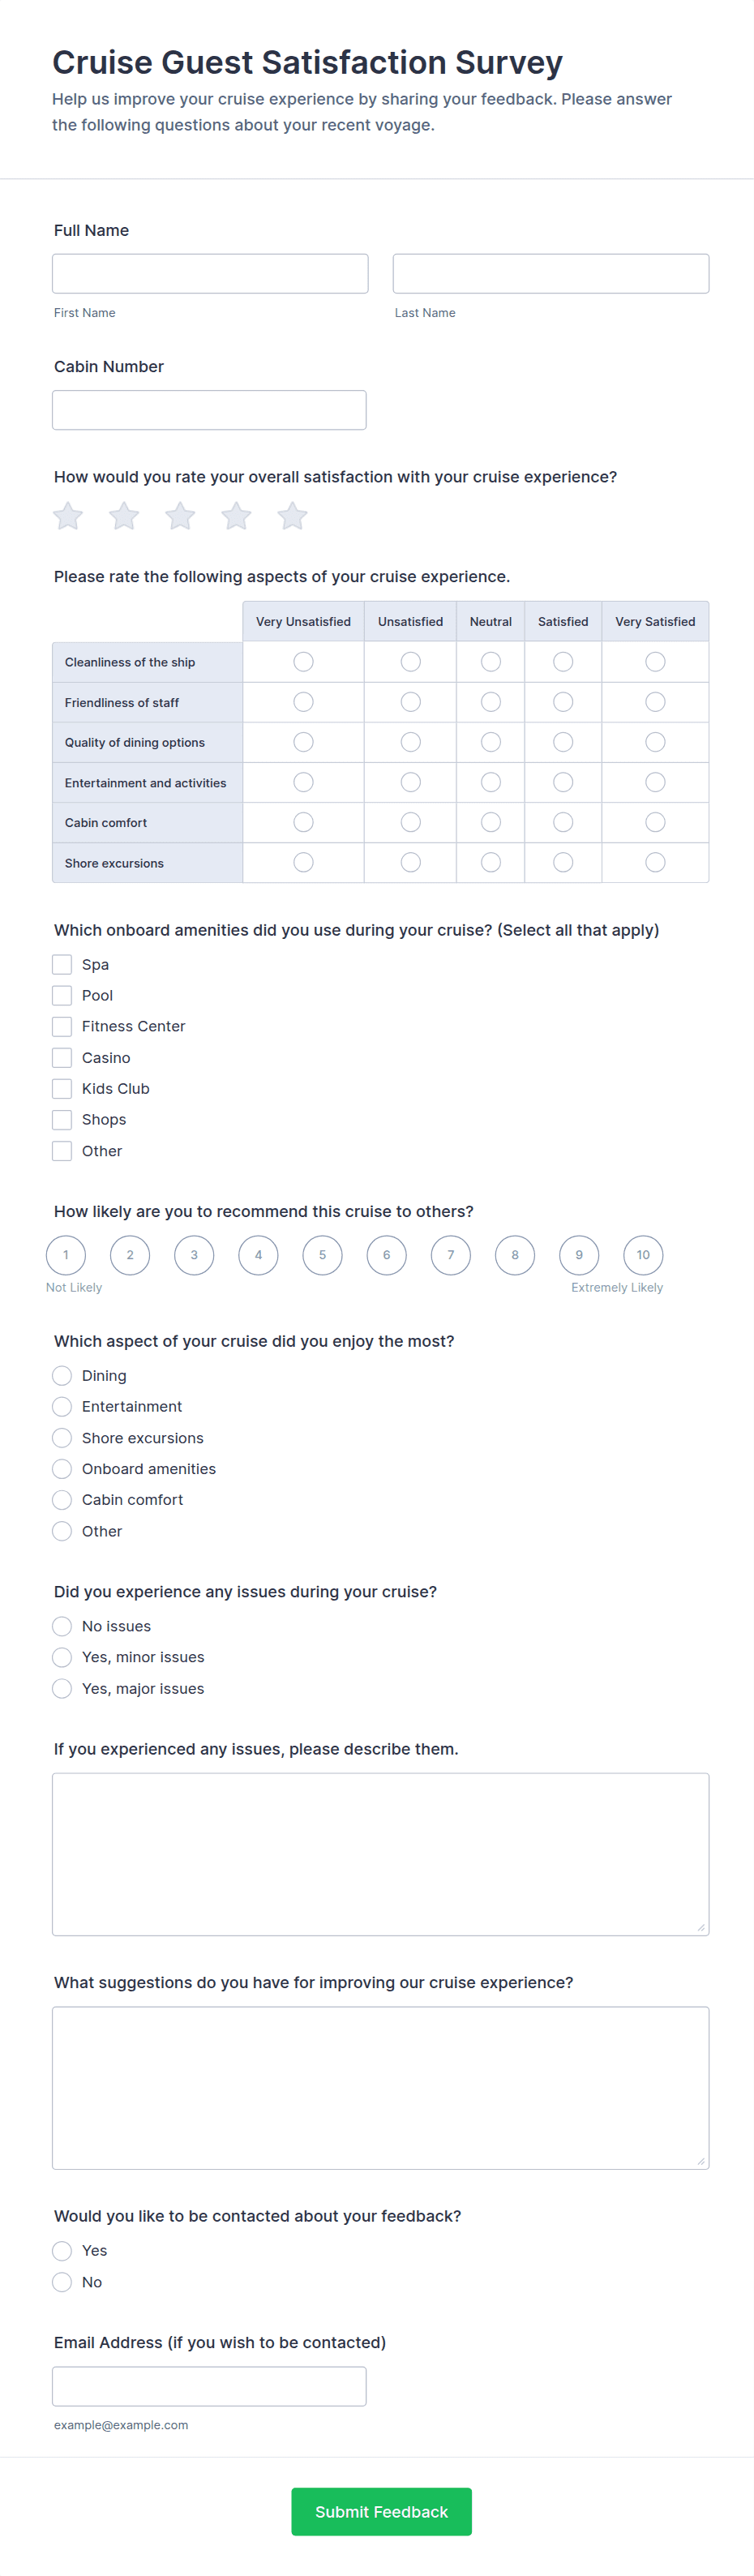The image size is (754, 2576).
Task: Click the Cabin Number text box
Action: [209, 410]
